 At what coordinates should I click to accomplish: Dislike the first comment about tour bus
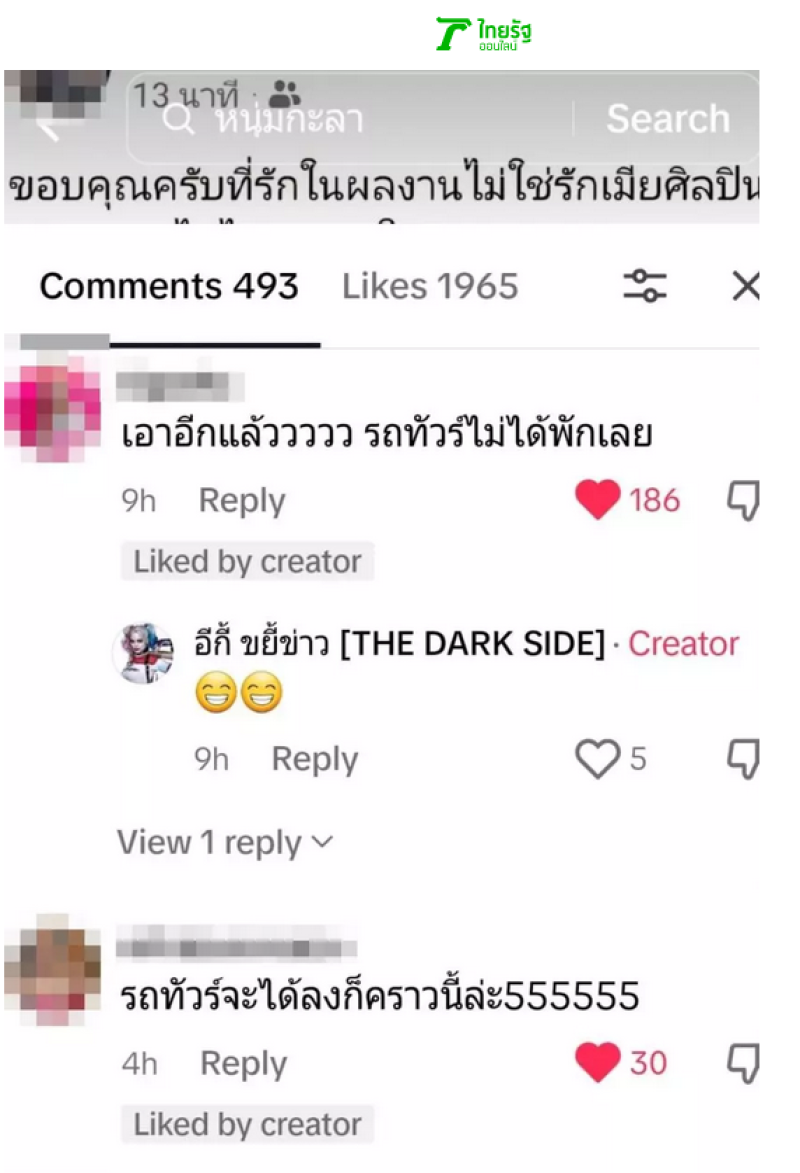point(743,500)
